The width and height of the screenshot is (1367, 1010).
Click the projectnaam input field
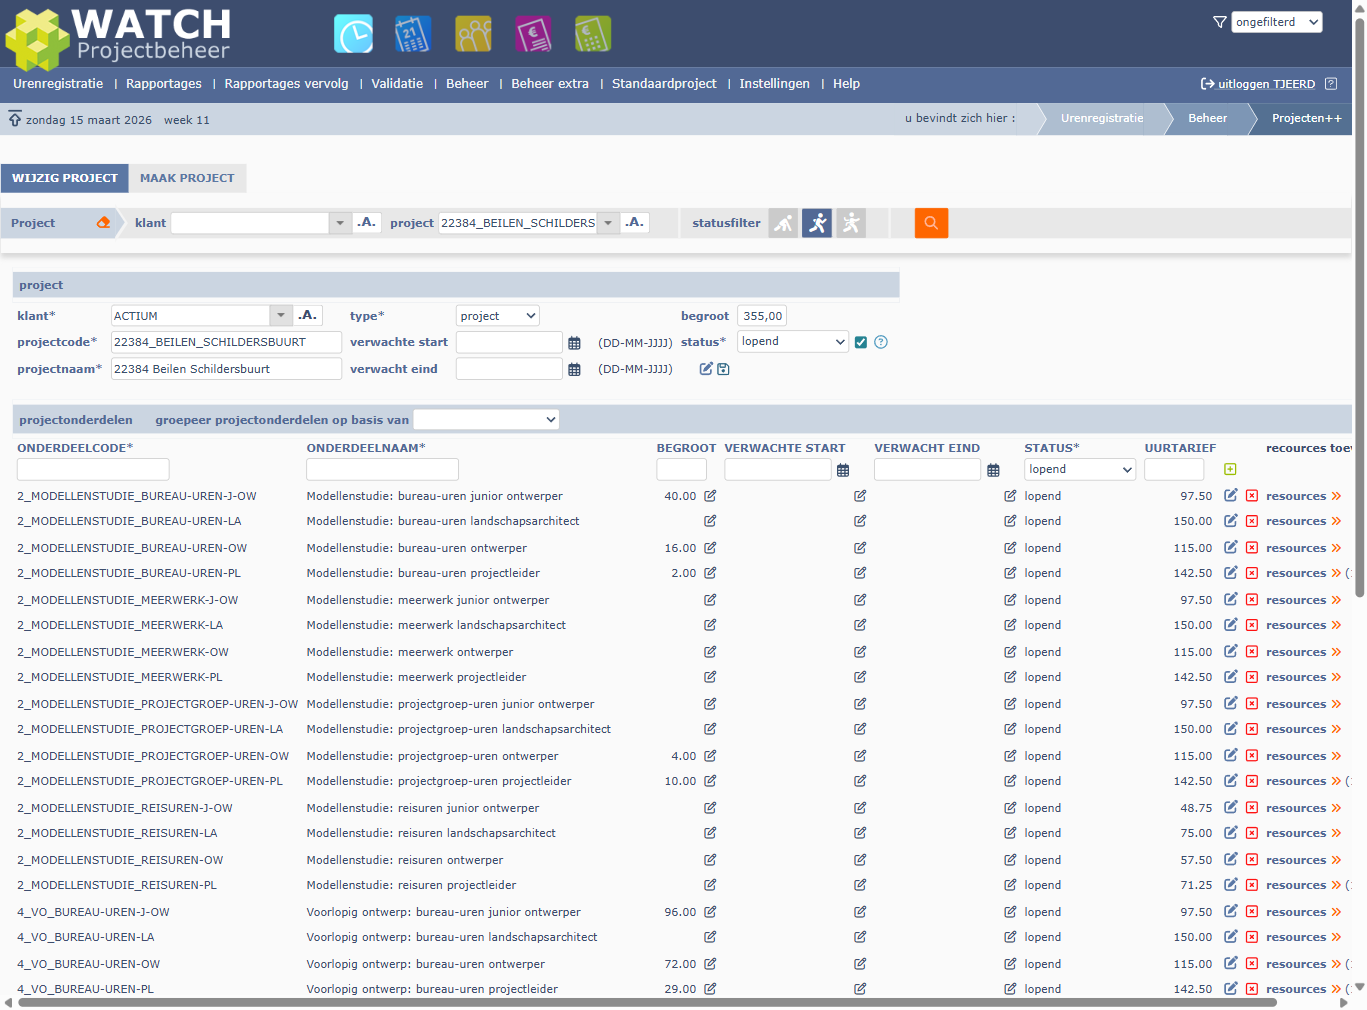pos(226,369)
